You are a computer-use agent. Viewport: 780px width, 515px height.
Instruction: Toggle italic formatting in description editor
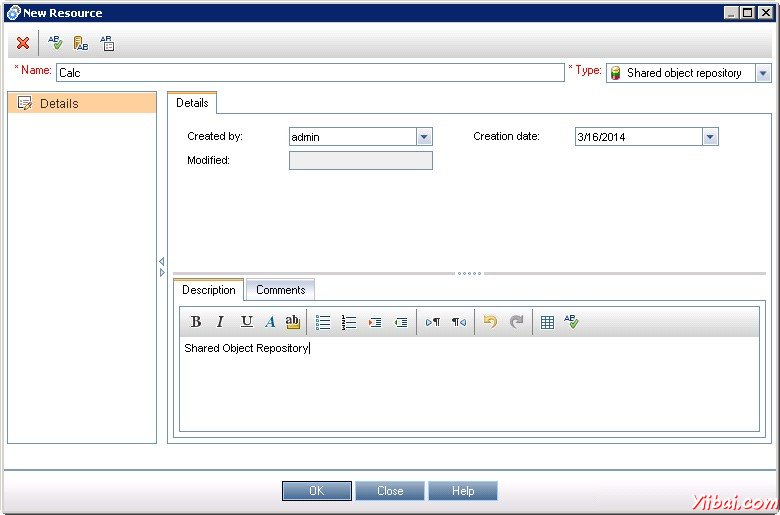221,322
